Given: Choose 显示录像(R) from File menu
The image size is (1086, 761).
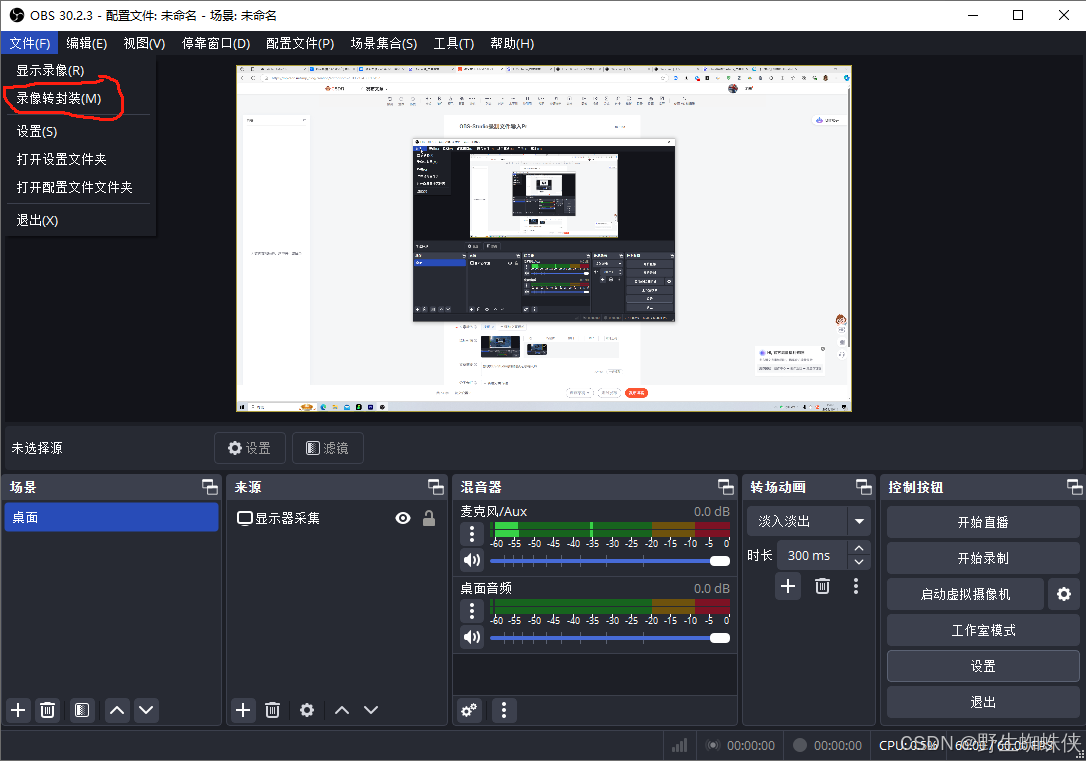Looking at the screenshot, I should [x=80, y=71].
